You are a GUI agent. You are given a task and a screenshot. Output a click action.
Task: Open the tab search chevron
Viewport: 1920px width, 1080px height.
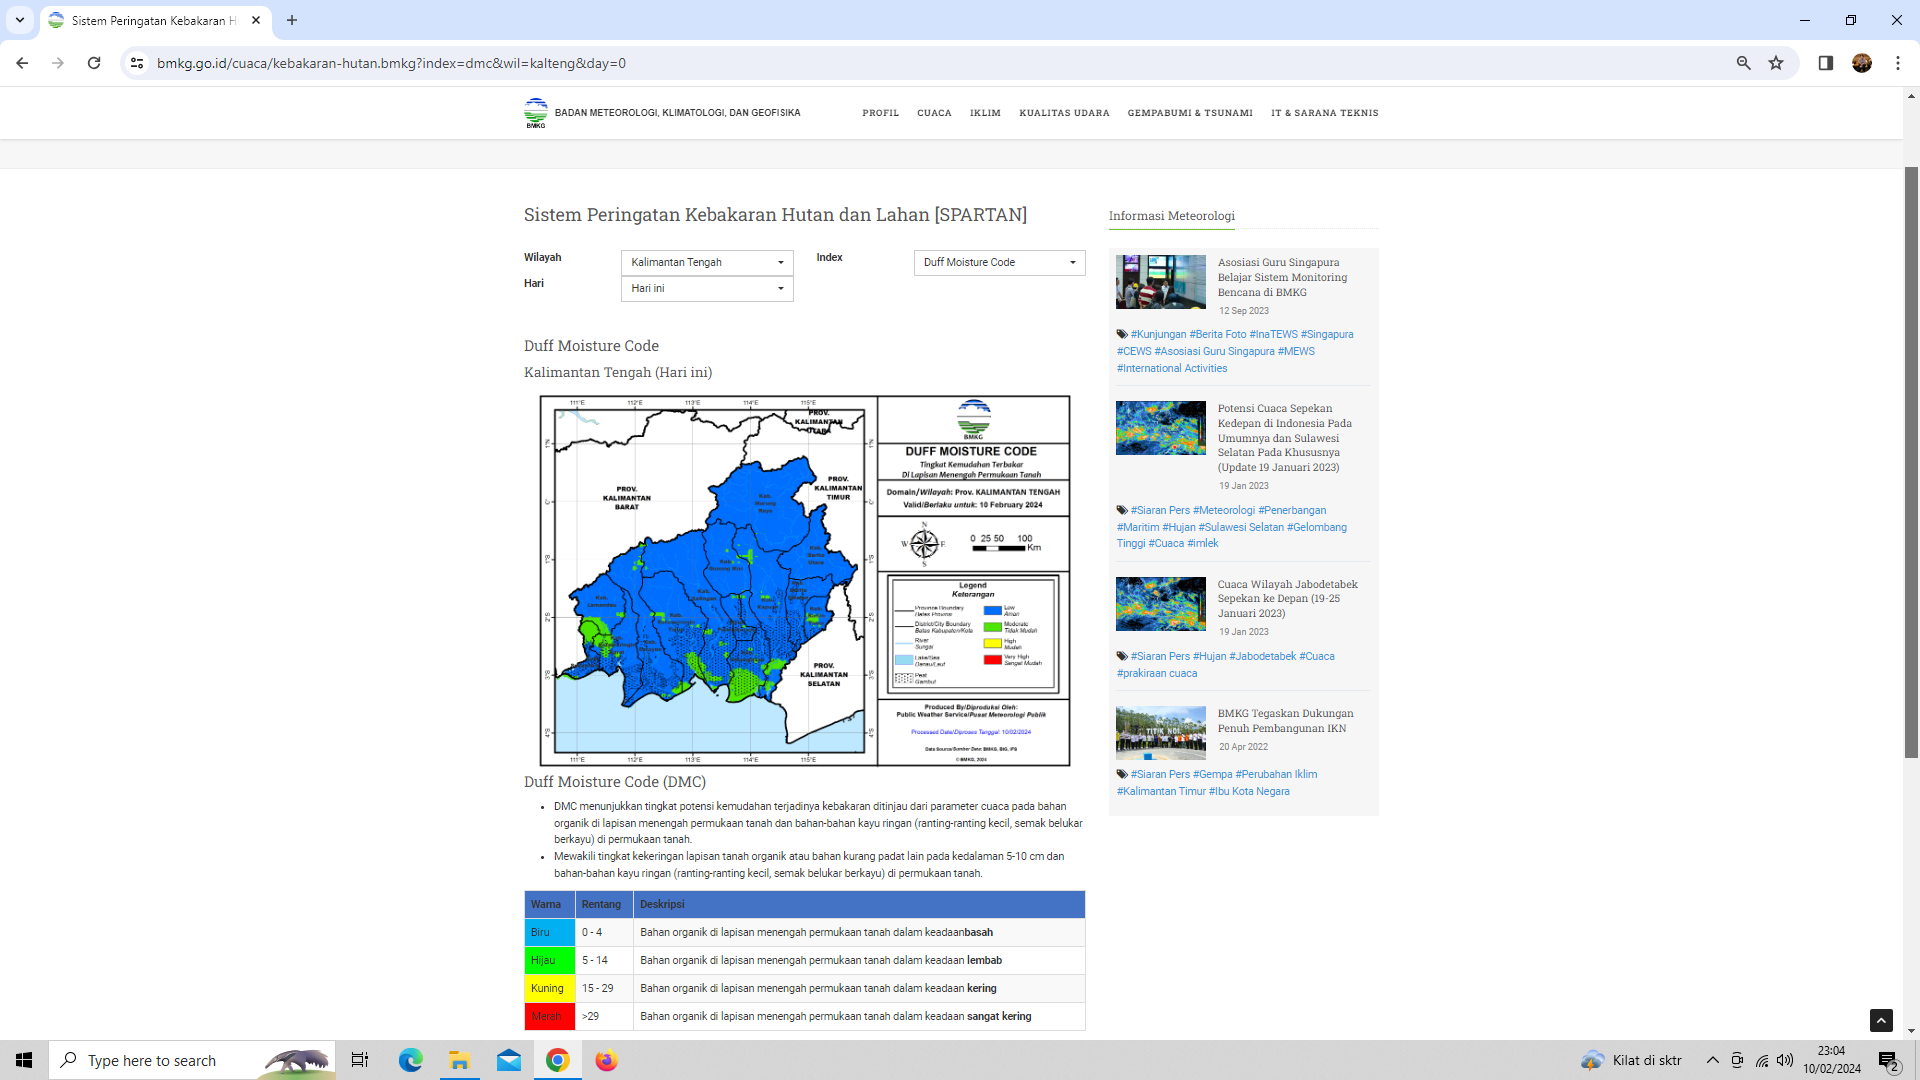pyautogui.click(x=20, y=20)
